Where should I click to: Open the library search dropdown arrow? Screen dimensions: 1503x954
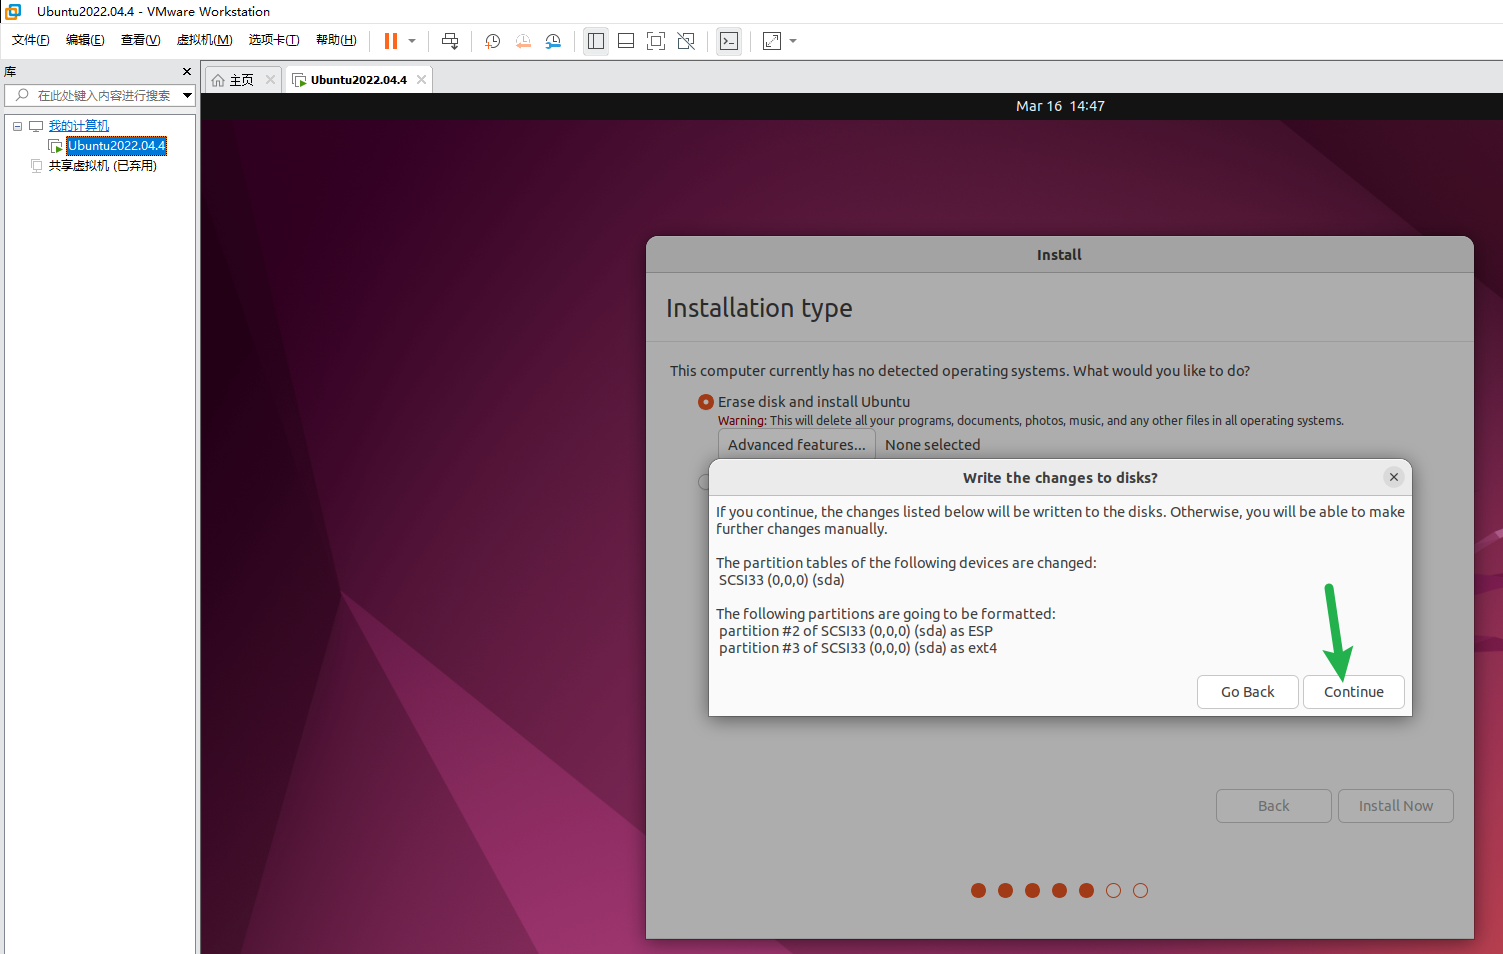[187, 96]
